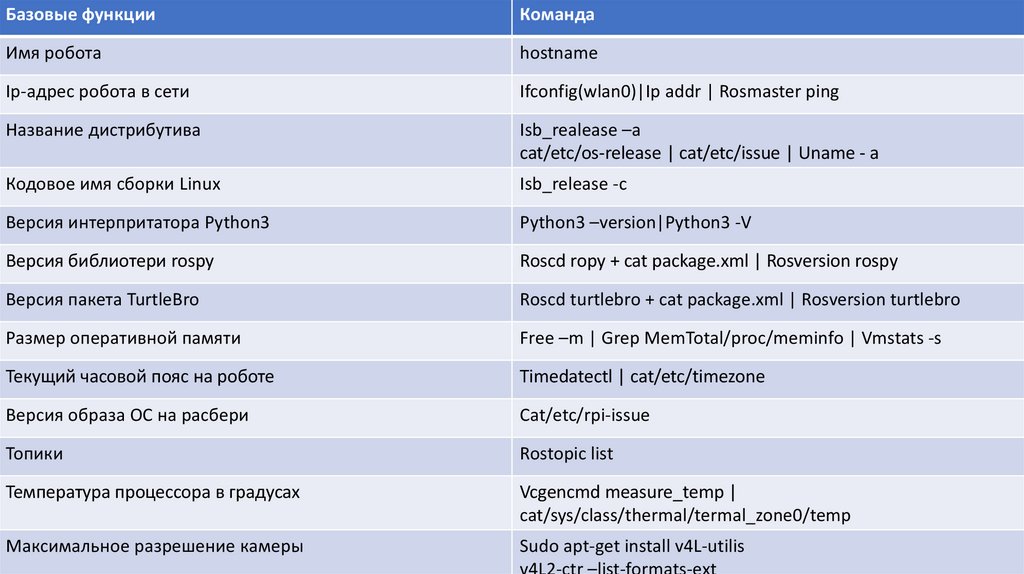Click the 'Rostopic list' command cell
This screenshot has width=1024, height=574.
click(566, 453)
